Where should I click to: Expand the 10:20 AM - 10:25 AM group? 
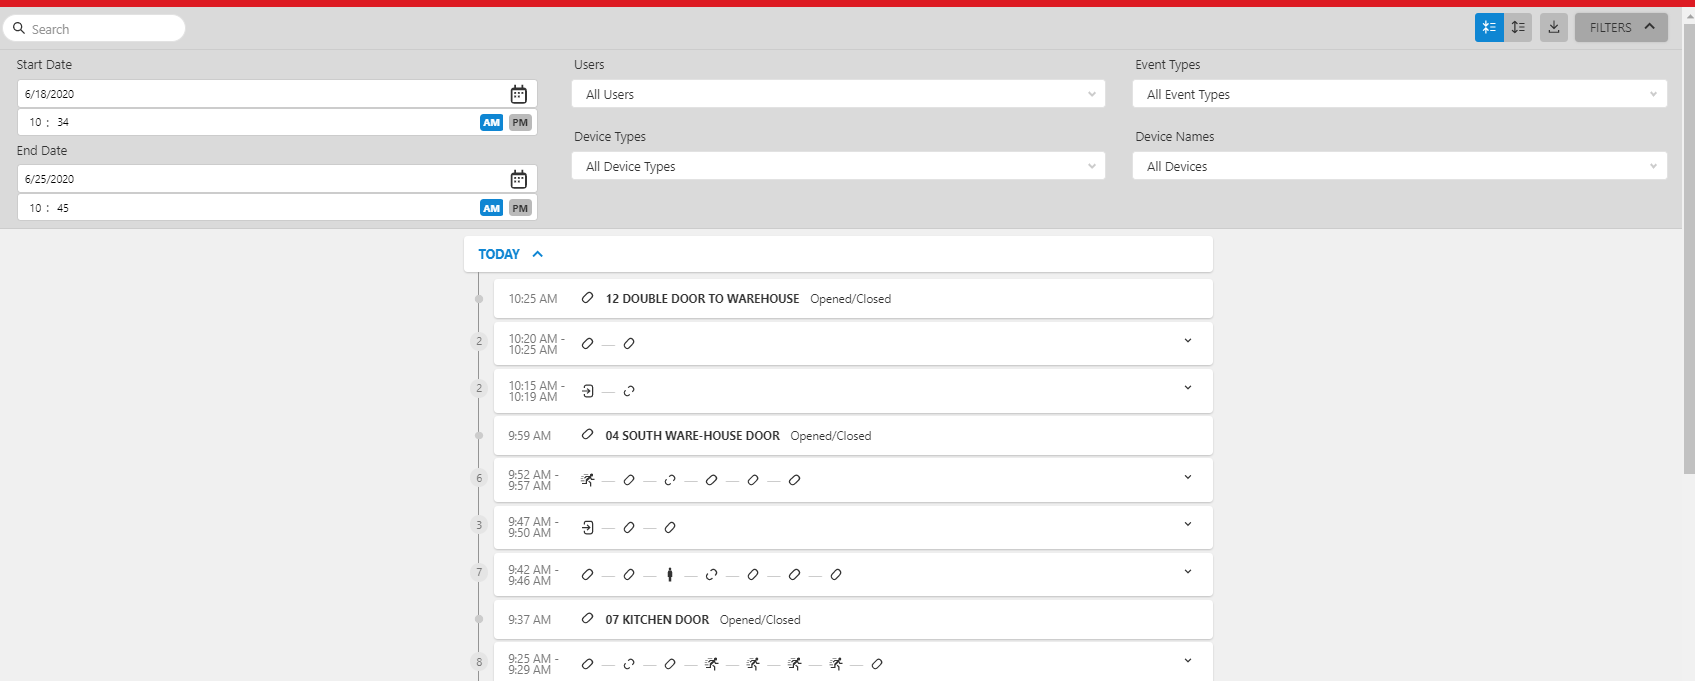click(x=1188, y=341)
